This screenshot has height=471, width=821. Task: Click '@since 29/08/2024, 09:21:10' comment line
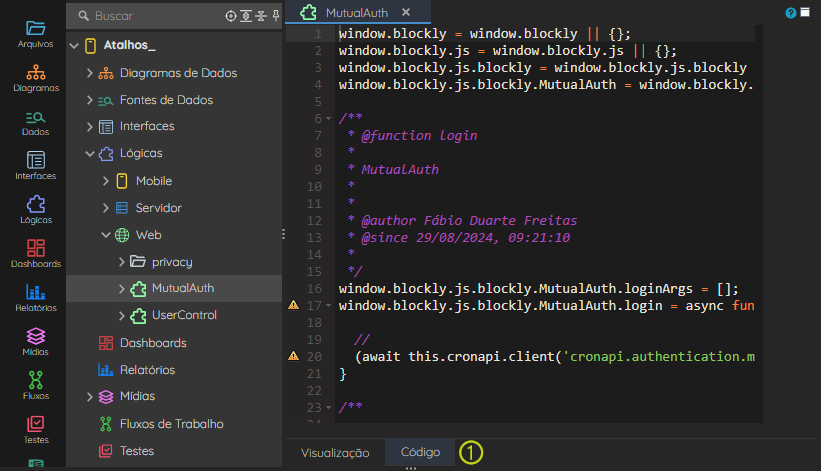click(x=465, y=238)
